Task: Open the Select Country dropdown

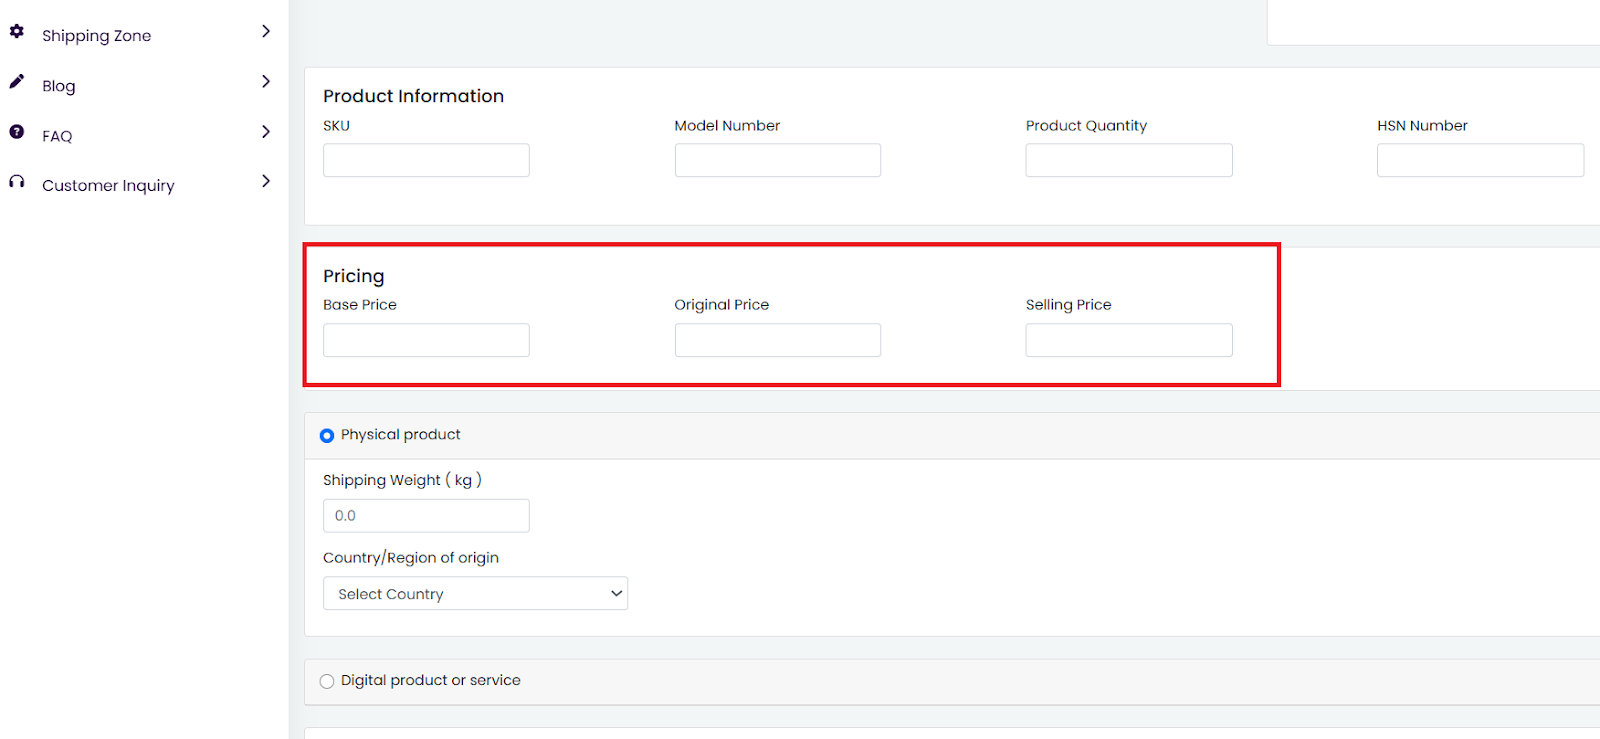Action: [475, 593]
